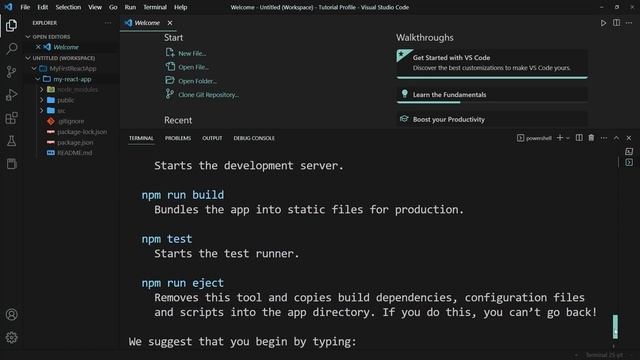The height and width of the screenshot is (360, 640).
Task: Kill the terminal with trash icon
Action: [x=591, y=138]
